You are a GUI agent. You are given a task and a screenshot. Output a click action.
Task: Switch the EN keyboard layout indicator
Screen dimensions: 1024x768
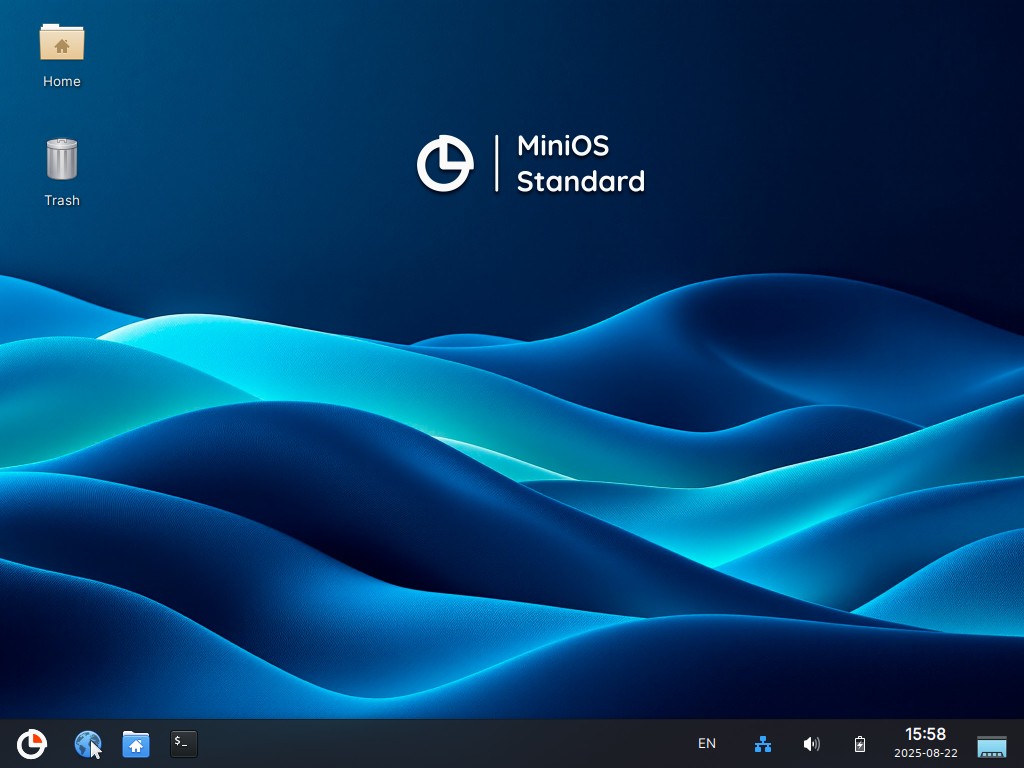(x=707, y=743)
